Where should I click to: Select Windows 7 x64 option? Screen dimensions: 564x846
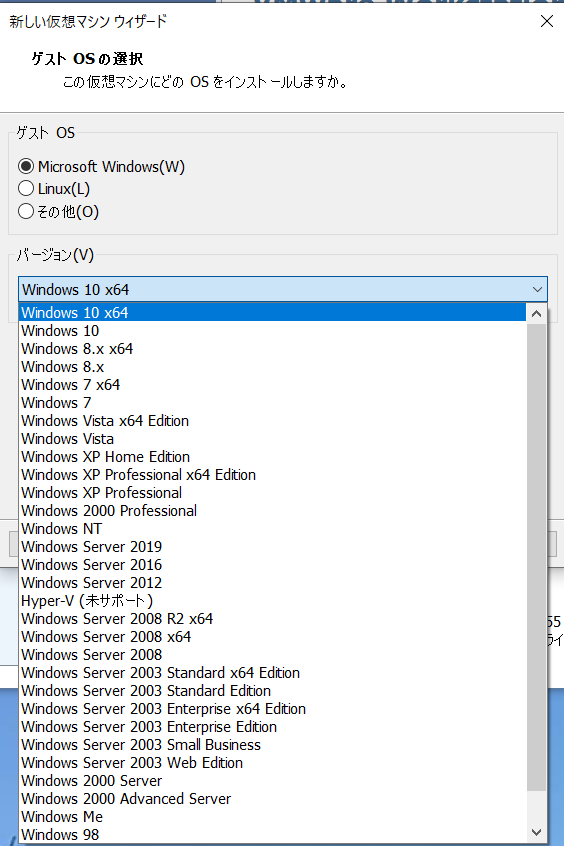pyautogui.click(x=273, y=385)
